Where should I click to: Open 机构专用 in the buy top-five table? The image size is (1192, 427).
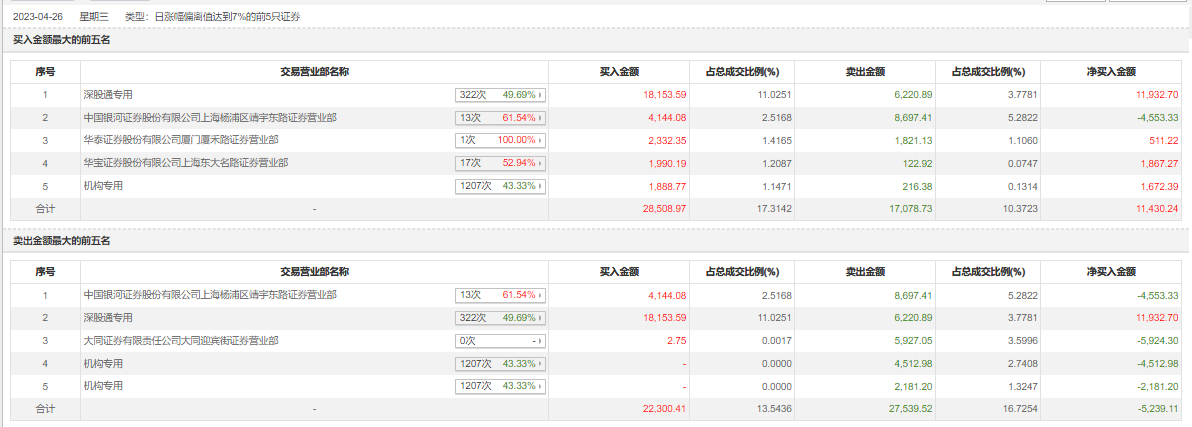pos(102,186)
